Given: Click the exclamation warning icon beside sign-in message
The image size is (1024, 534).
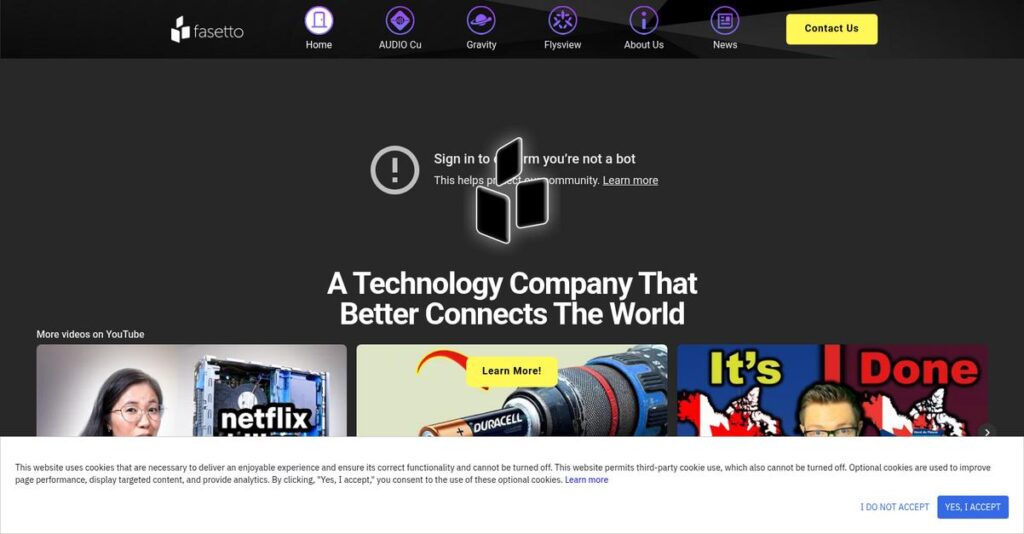Looking at the screenshot, I should coord(394,170).
